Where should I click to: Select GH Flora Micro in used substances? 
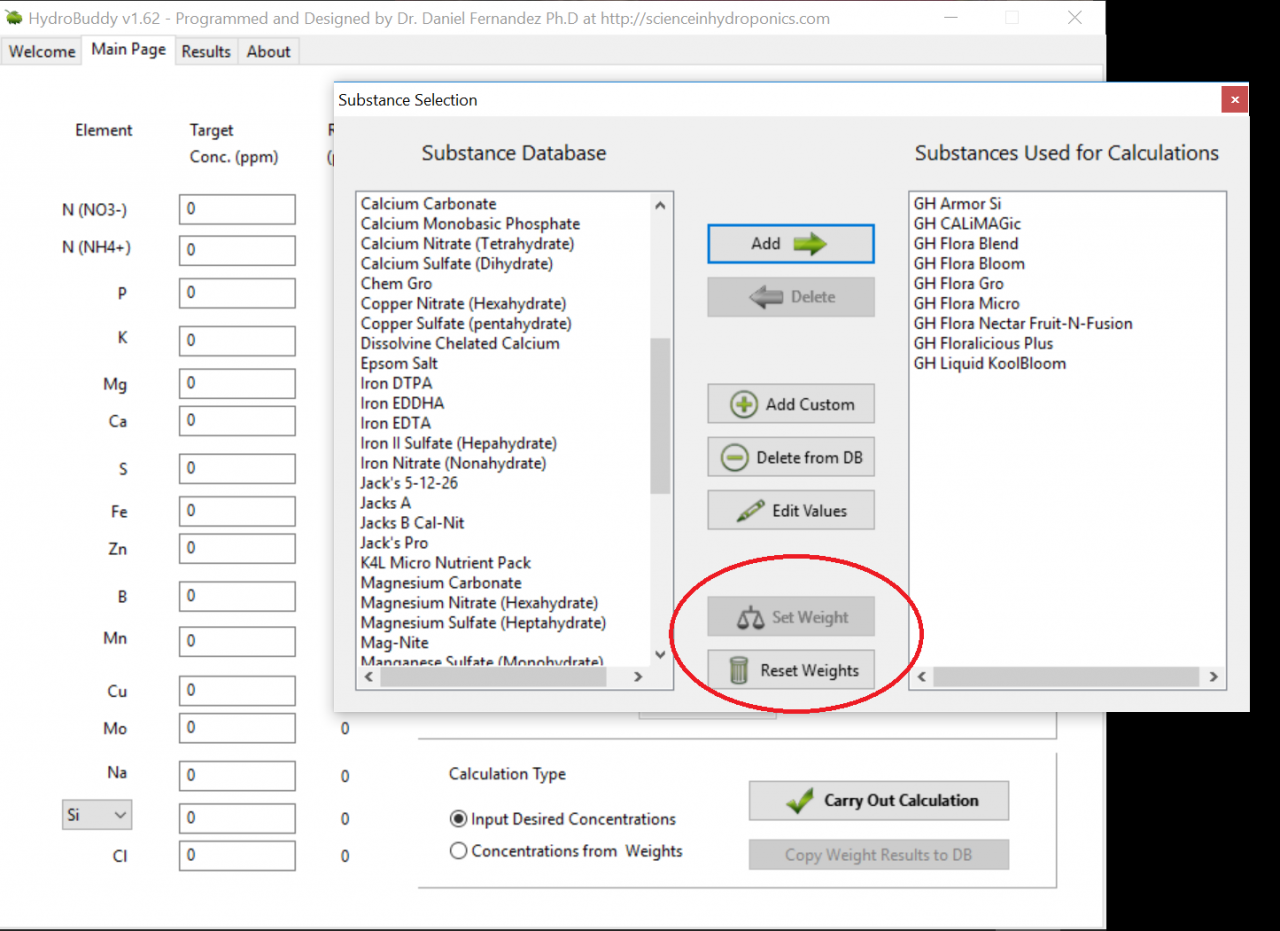(966, 304)
